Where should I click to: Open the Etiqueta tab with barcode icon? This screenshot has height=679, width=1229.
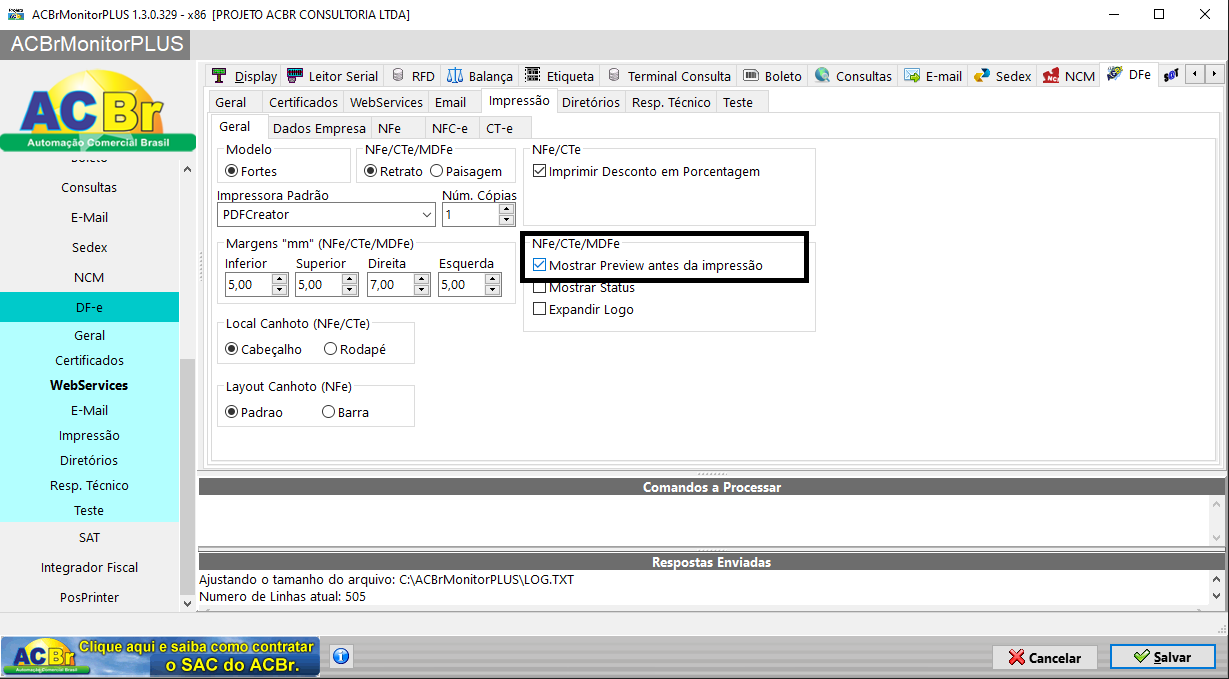coord(559,76)
